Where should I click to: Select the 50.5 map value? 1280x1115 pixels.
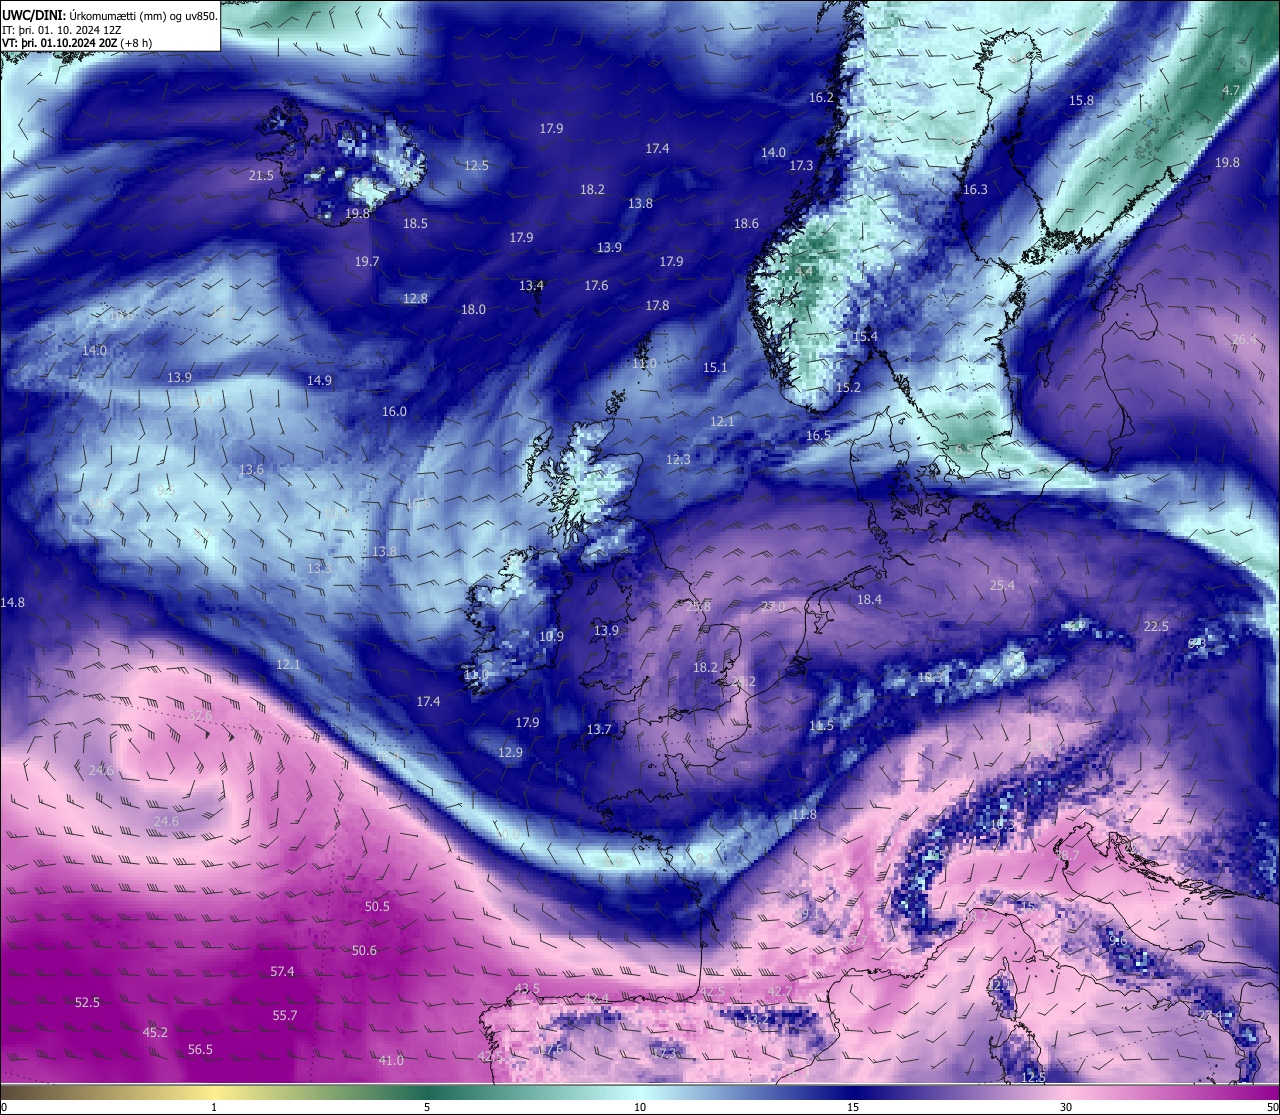tap(377, 907)
